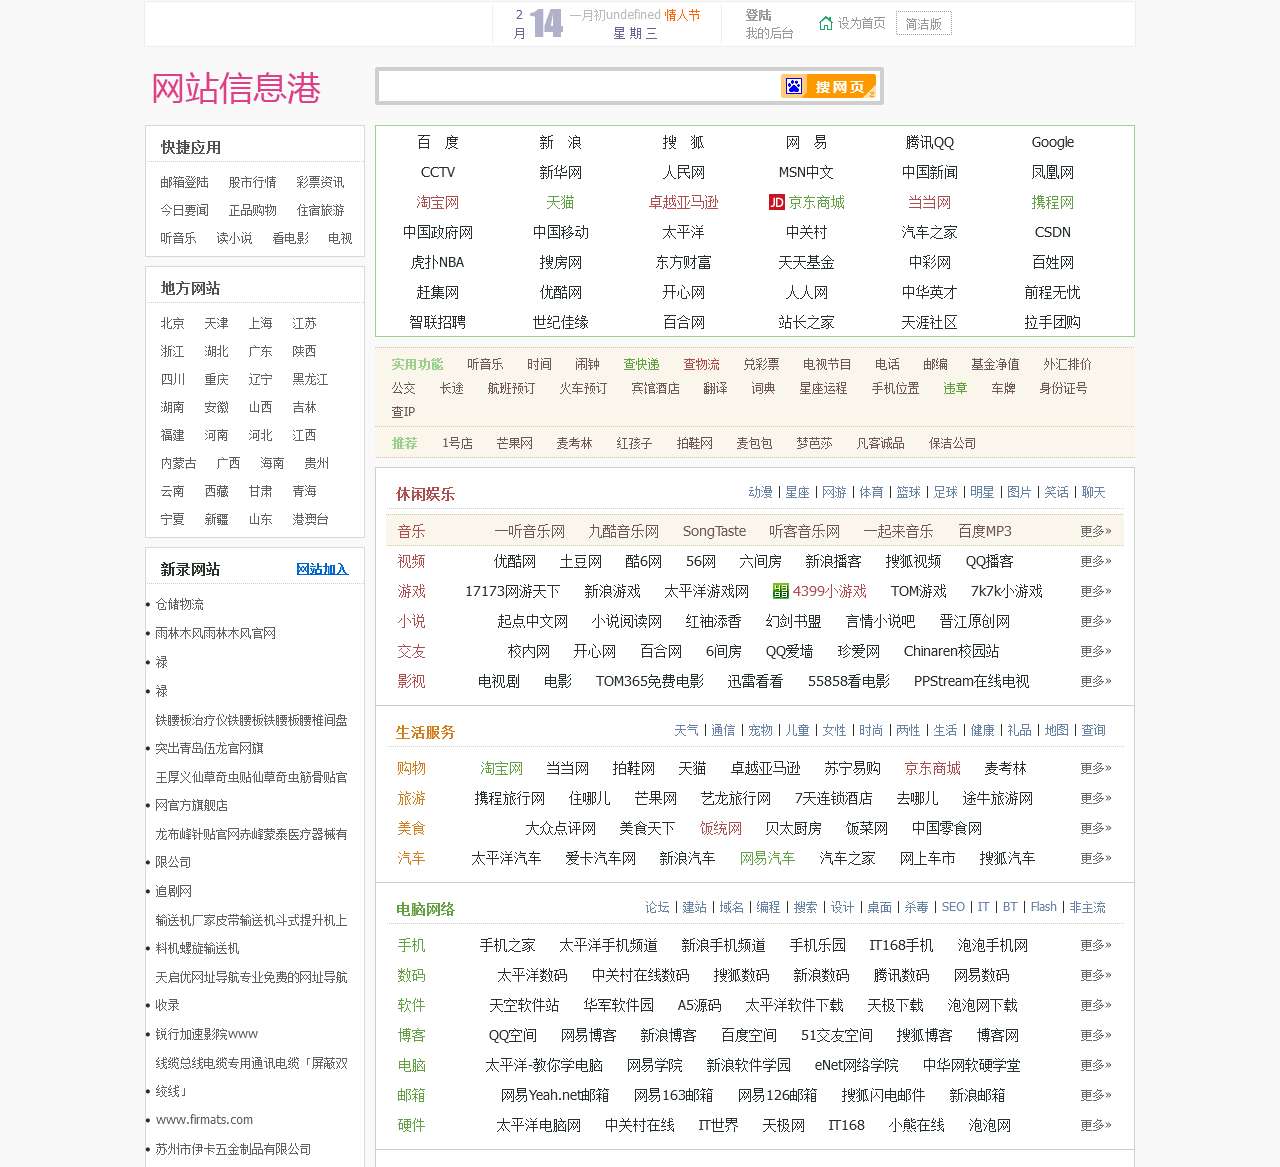Open the 登陆 login link
The height and width of the screenshot is (1167, 1280).
click(x=758, y=15)
